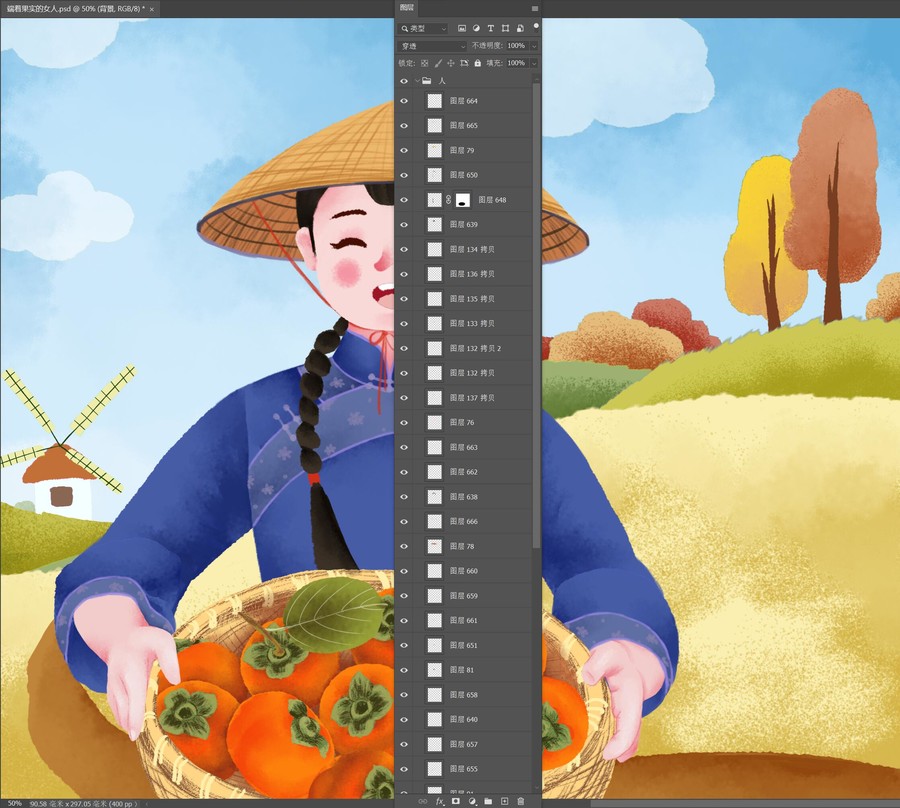Viewport: 900px width, 808px height.
Task: Collapse the 人 layer group
Action: tap(417, 81)
